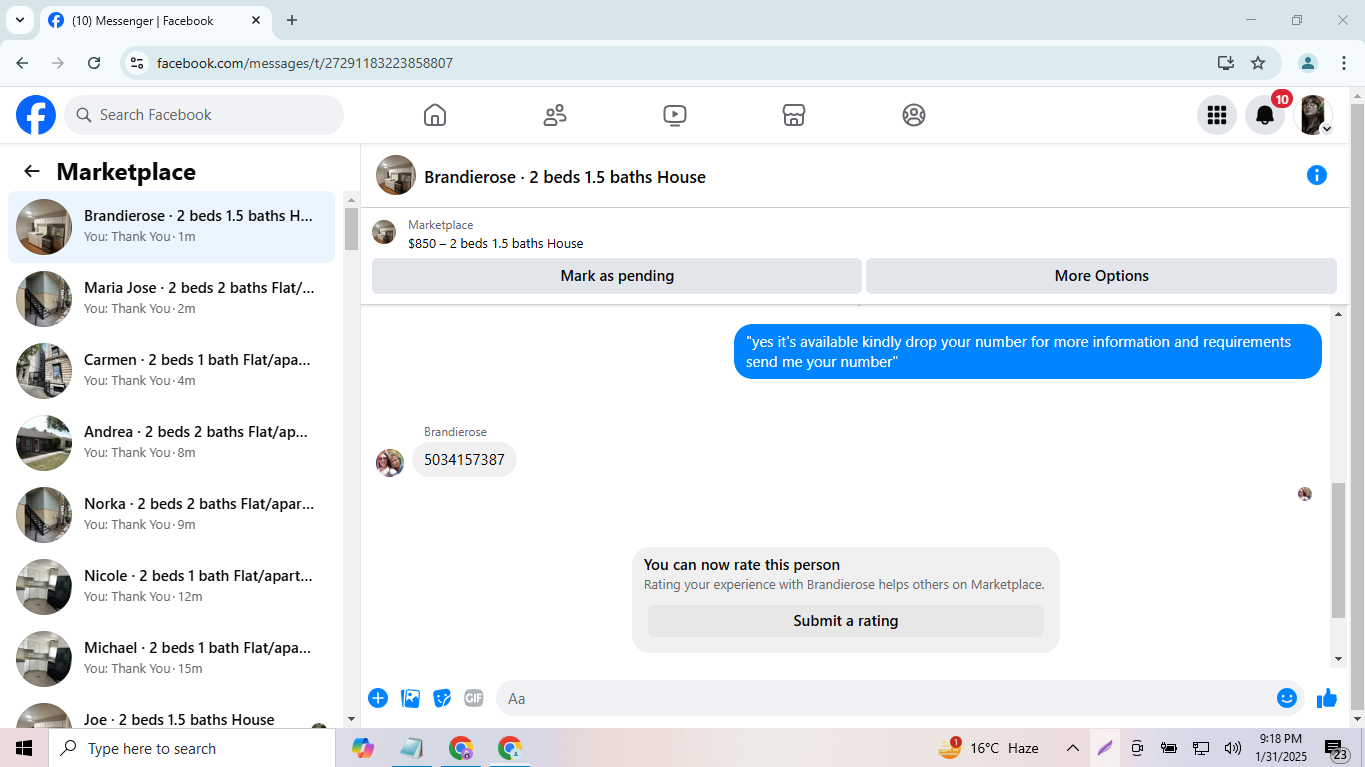Click the chat scrollbar up arrow
This screenshot has height=767, width=1365.
click(x=1339, y=315)
